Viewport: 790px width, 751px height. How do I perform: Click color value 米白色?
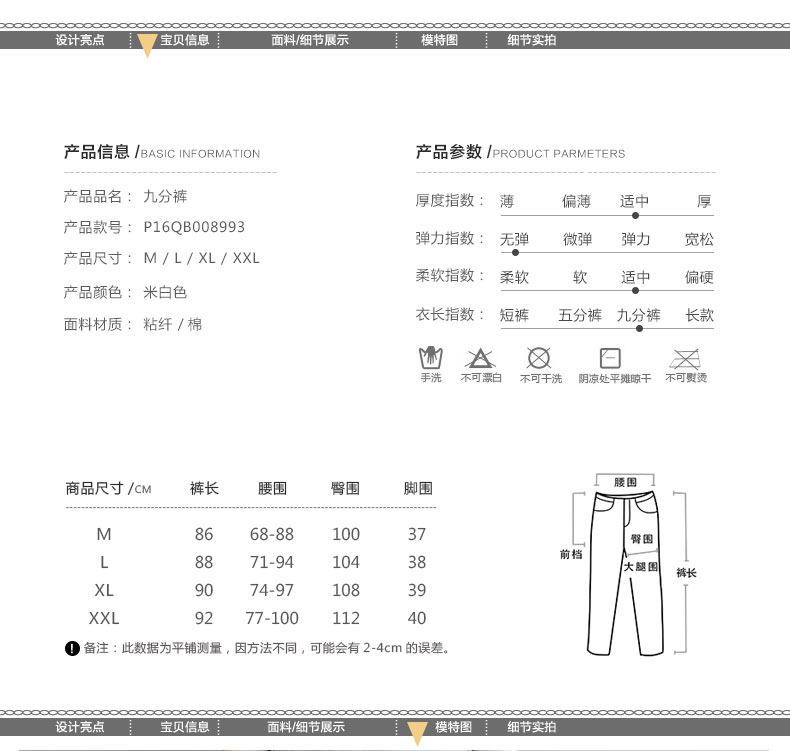point(165,292)
